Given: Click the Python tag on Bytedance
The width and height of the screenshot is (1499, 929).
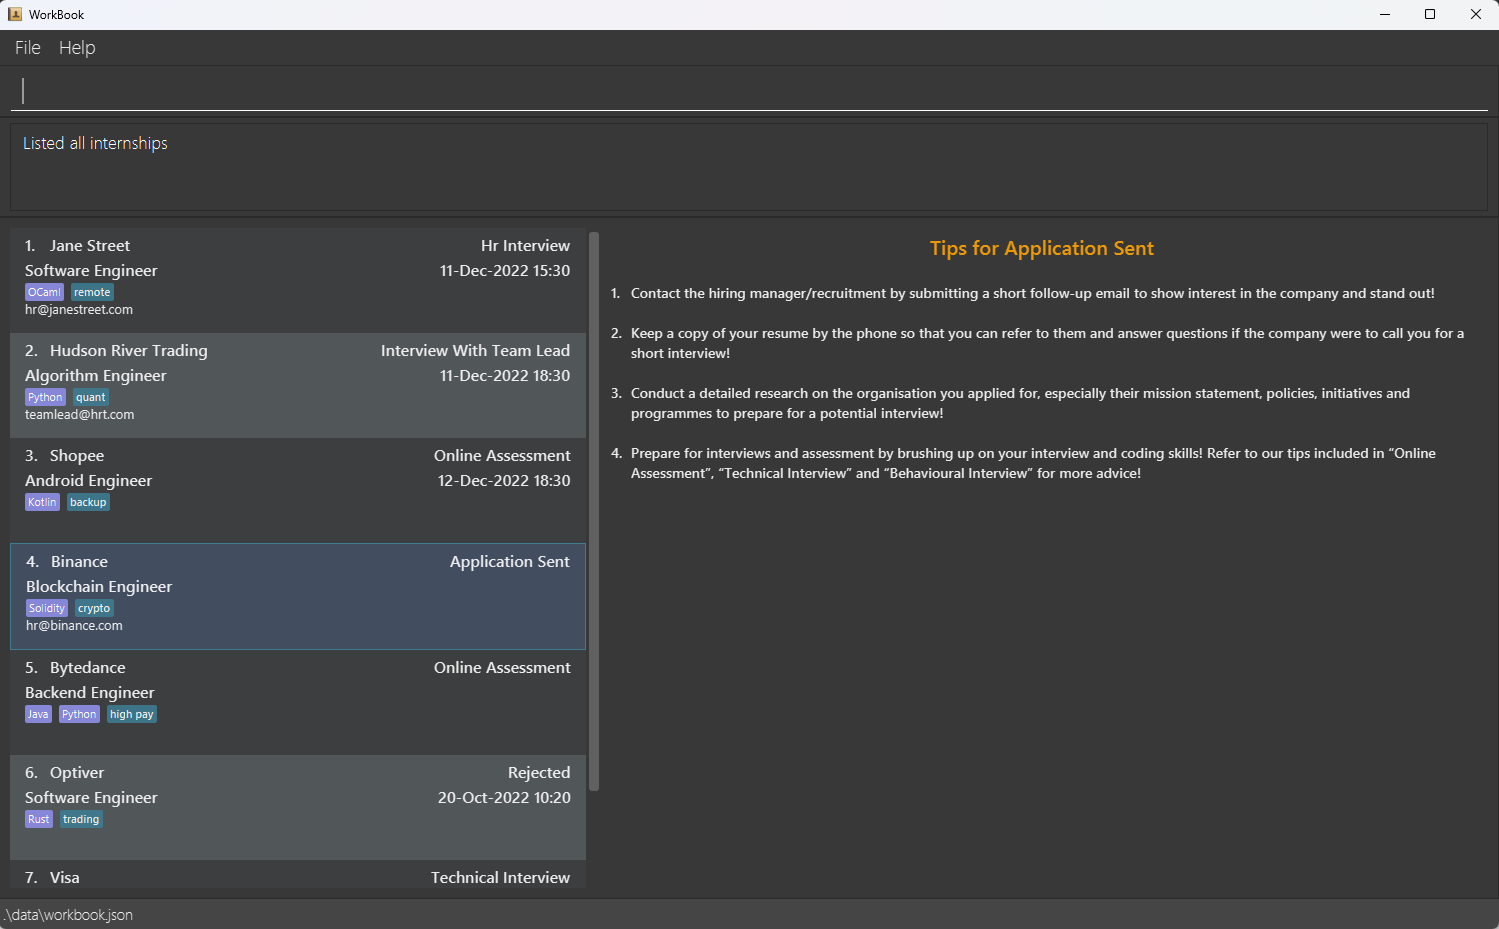Looking at the screenshot, I should 79,714.
